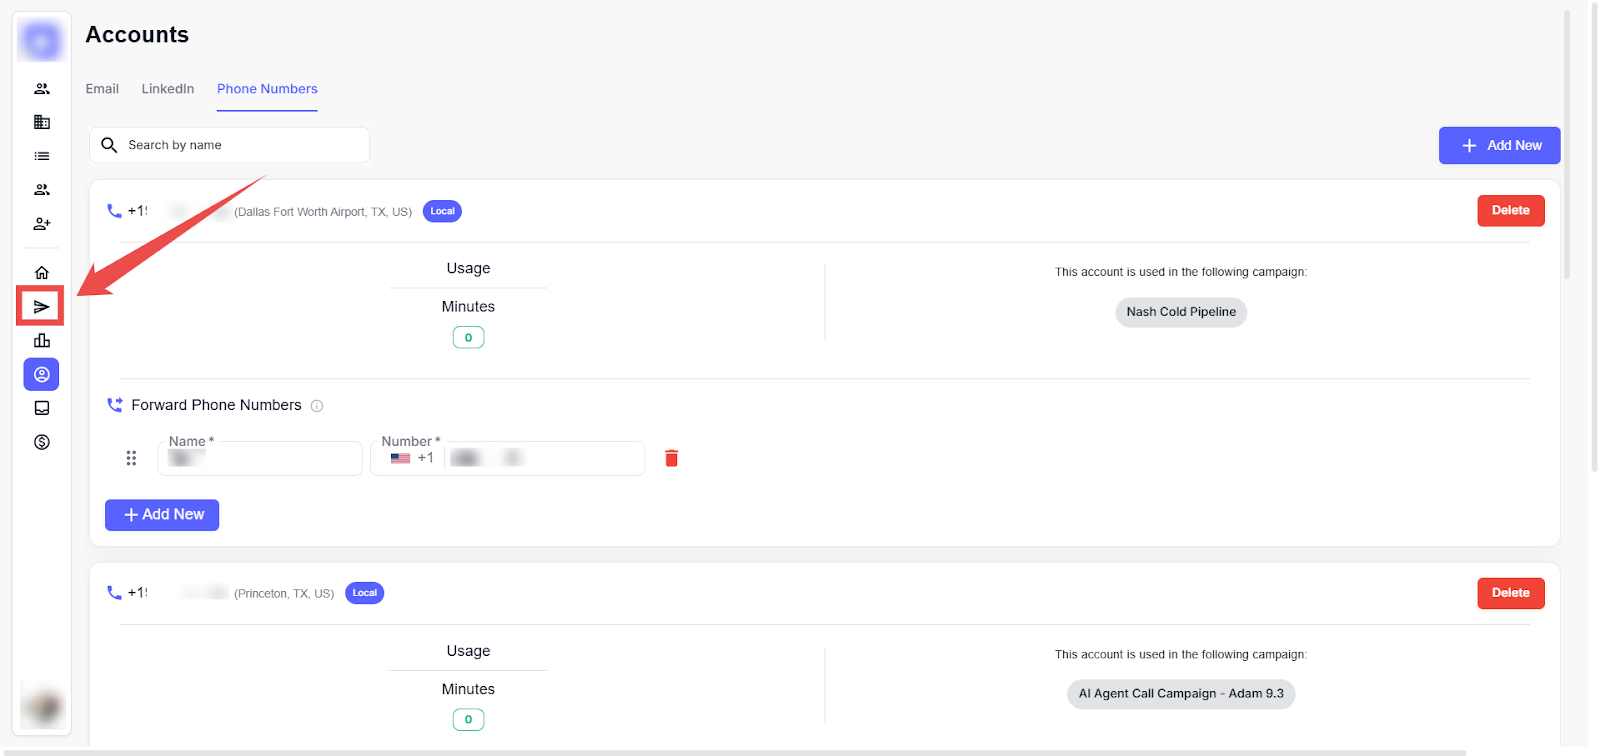Go to home via sidebar house icon
This screenshot has height=756, width=1600.
[x=41, y=272]
